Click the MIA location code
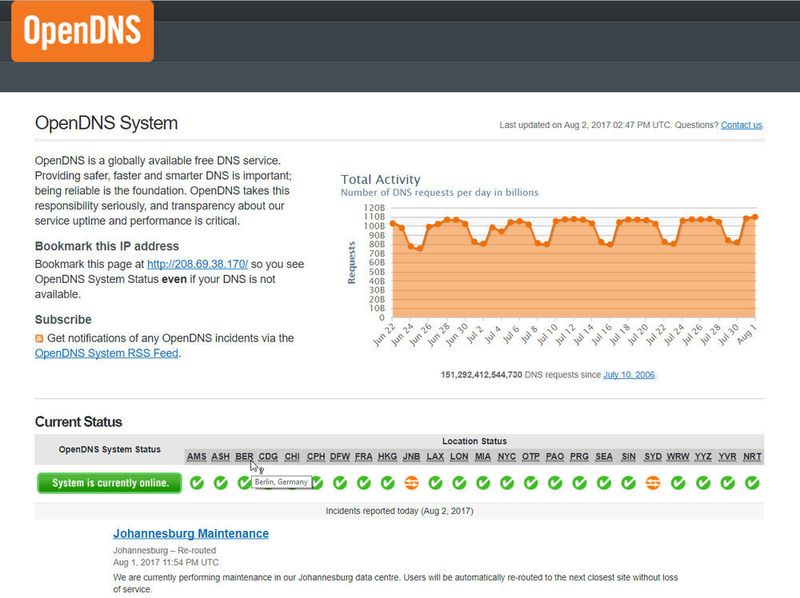Image resolution: width=800 pixels, height=598 pixels. (483, 457)
